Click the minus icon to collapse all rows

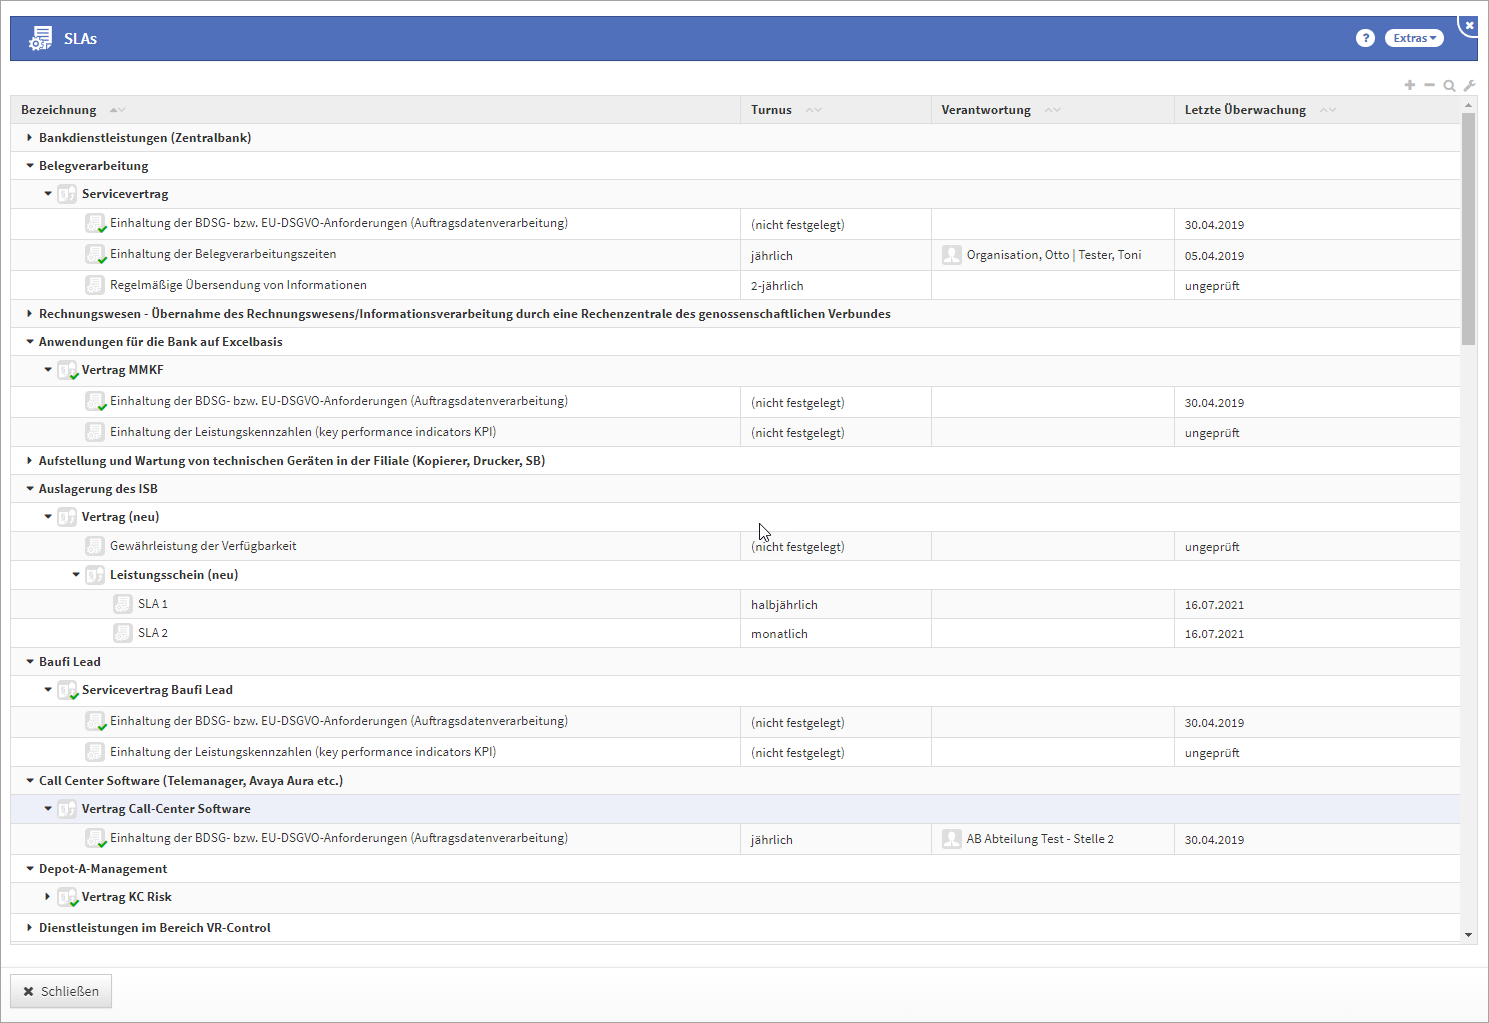pyautogui.click(x=1429, y=85)
